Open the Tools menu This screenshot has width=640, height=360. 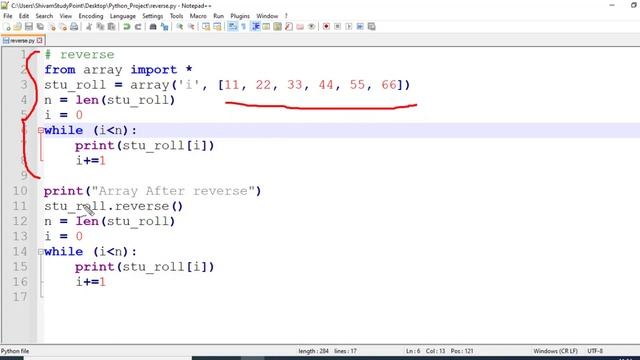(x=176, y=16)
